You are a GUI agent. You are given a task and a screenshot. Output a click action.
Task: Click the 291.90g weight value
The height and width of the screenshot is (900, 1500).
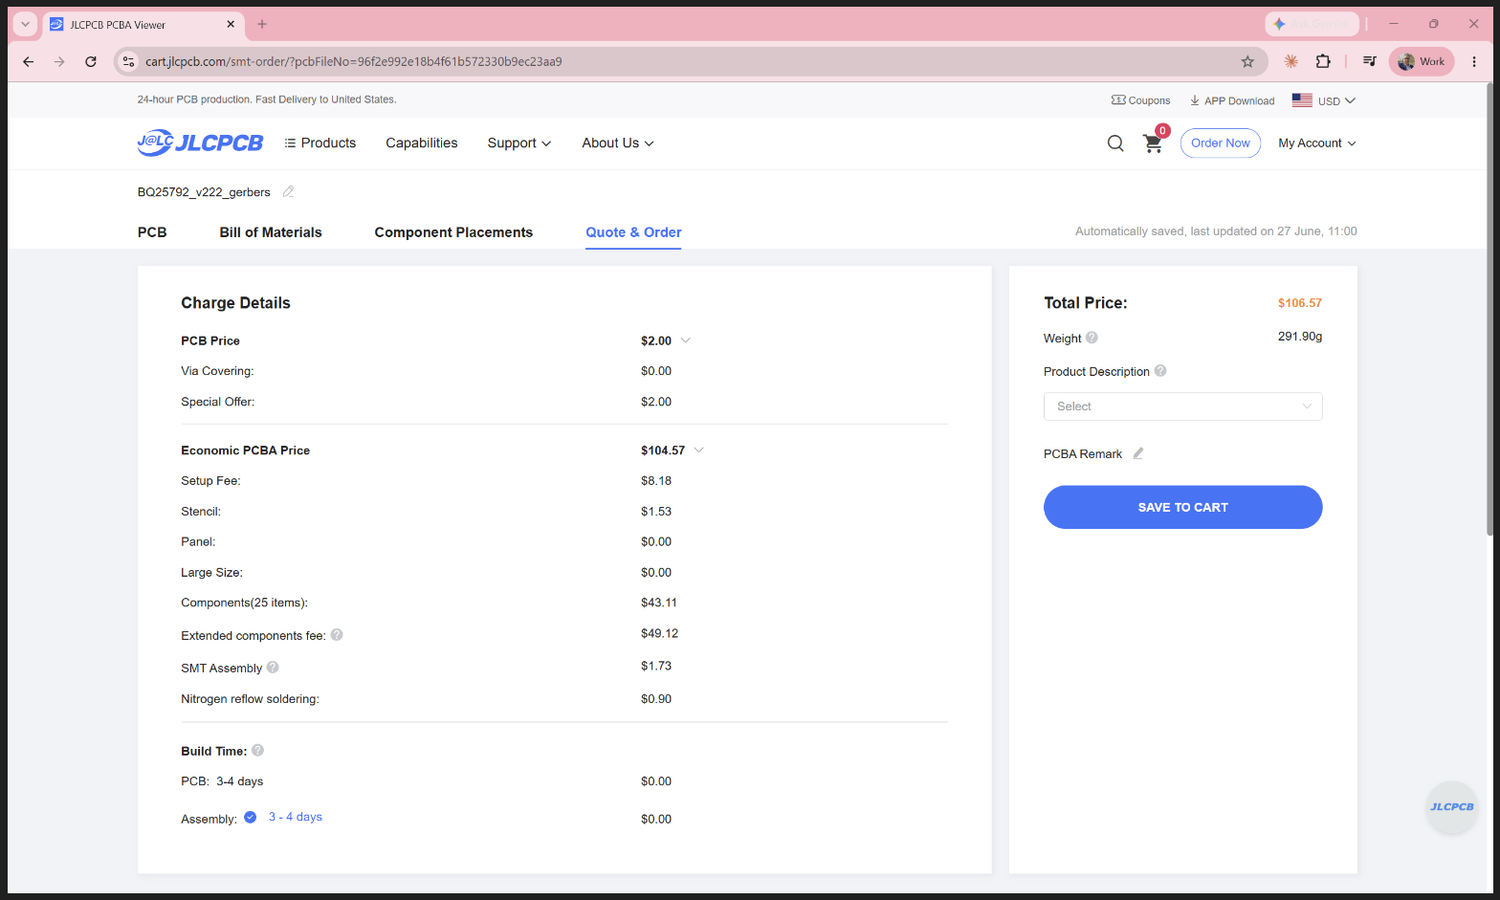1300,337
